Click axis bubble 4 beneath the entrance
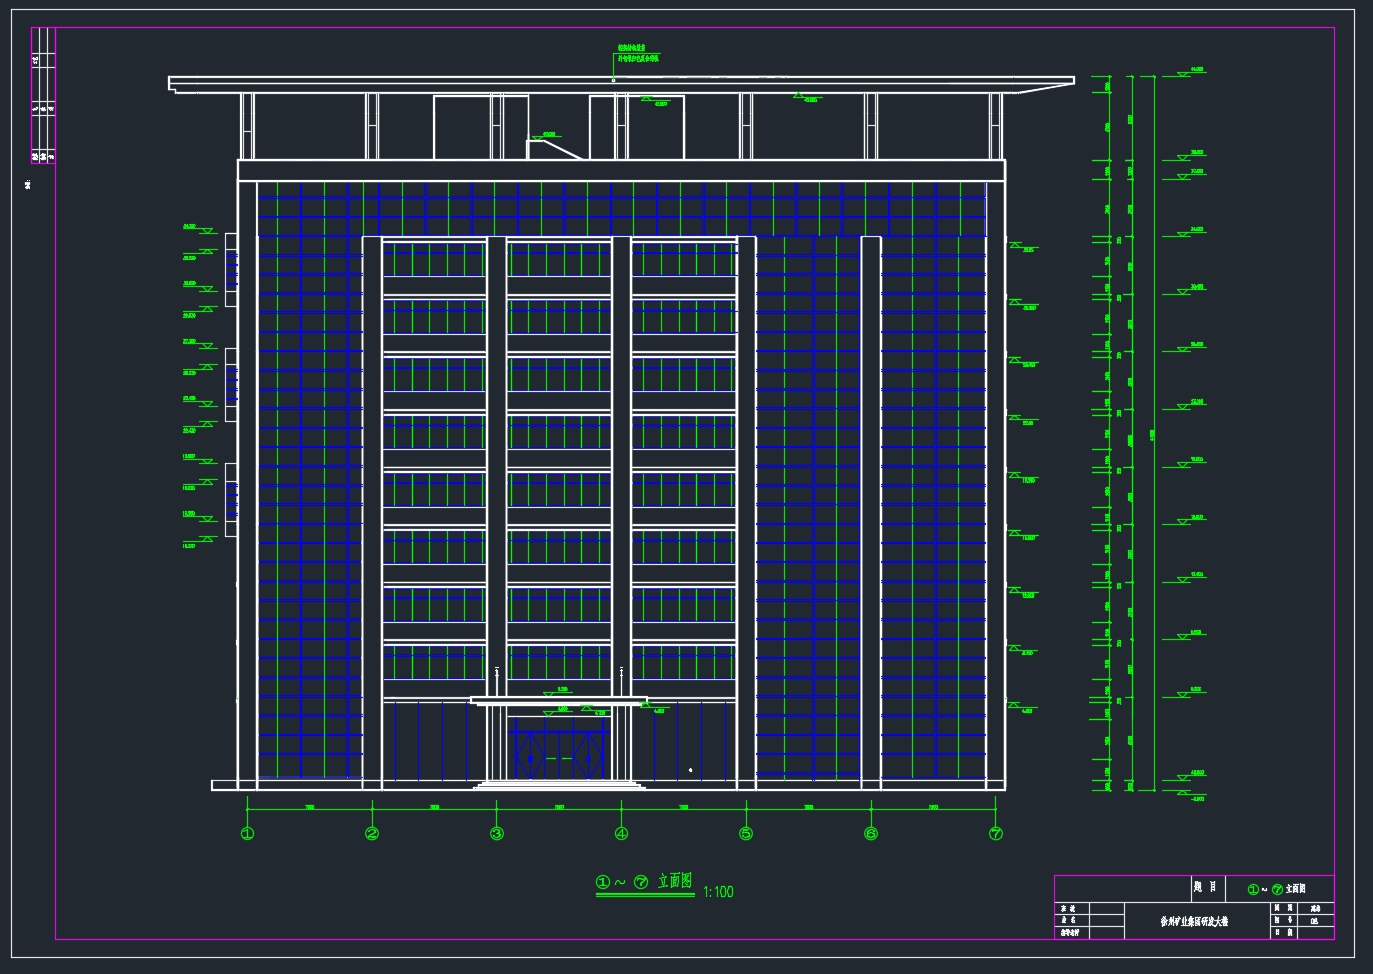This screenshot has height=974, width=1373. 621,834
